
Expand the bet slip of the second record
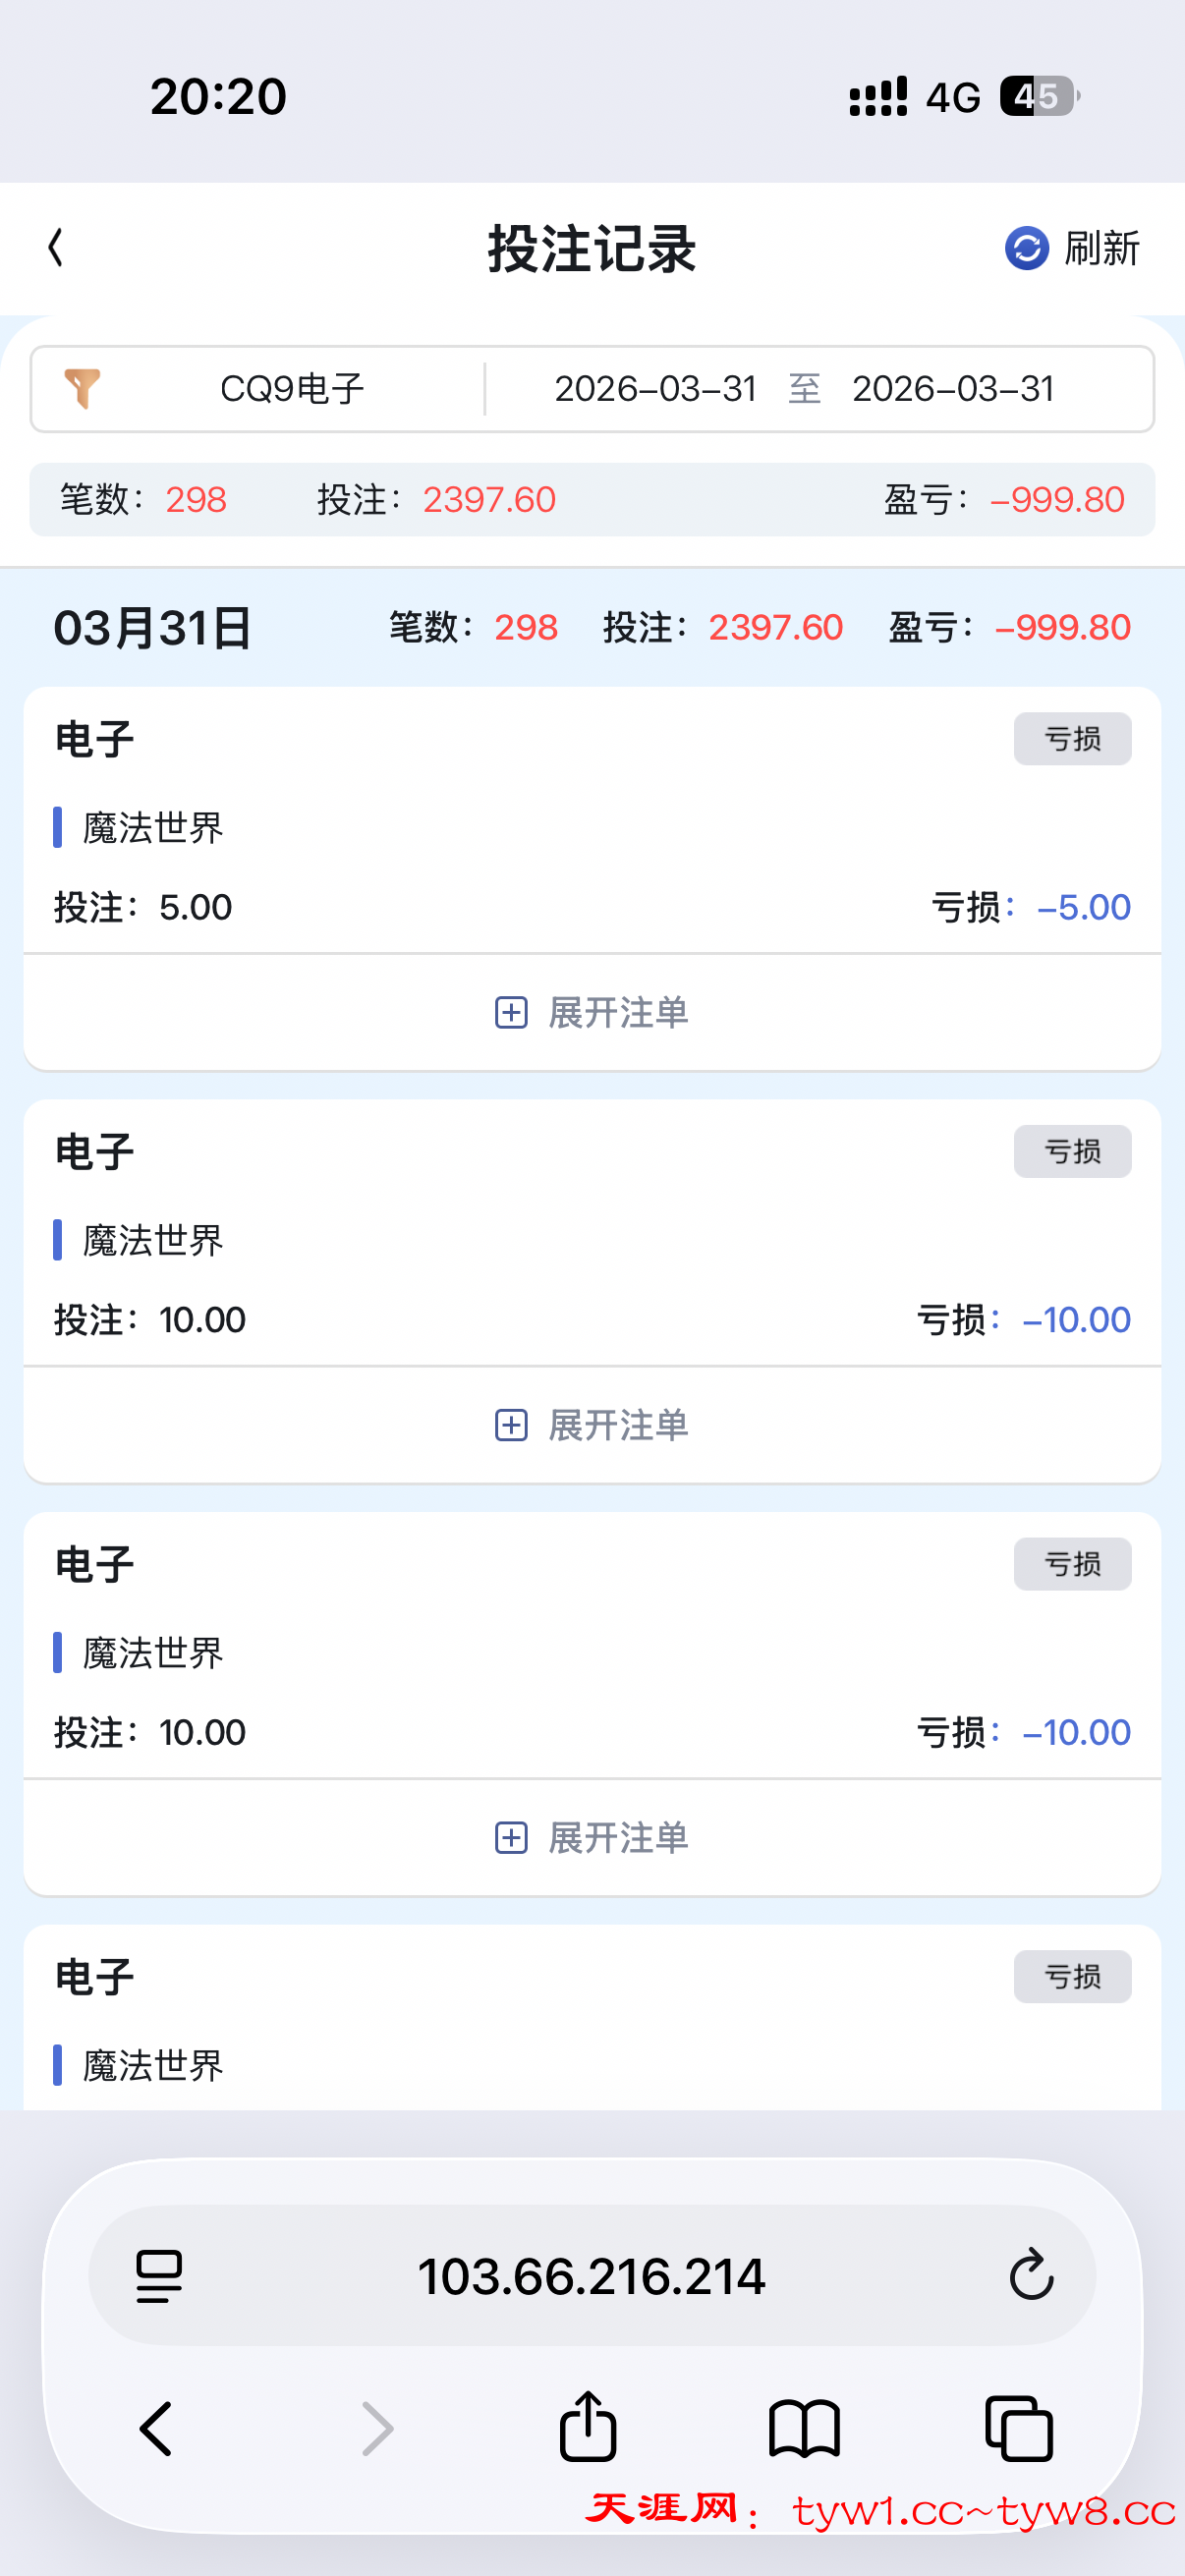[x=592, y=1425]
